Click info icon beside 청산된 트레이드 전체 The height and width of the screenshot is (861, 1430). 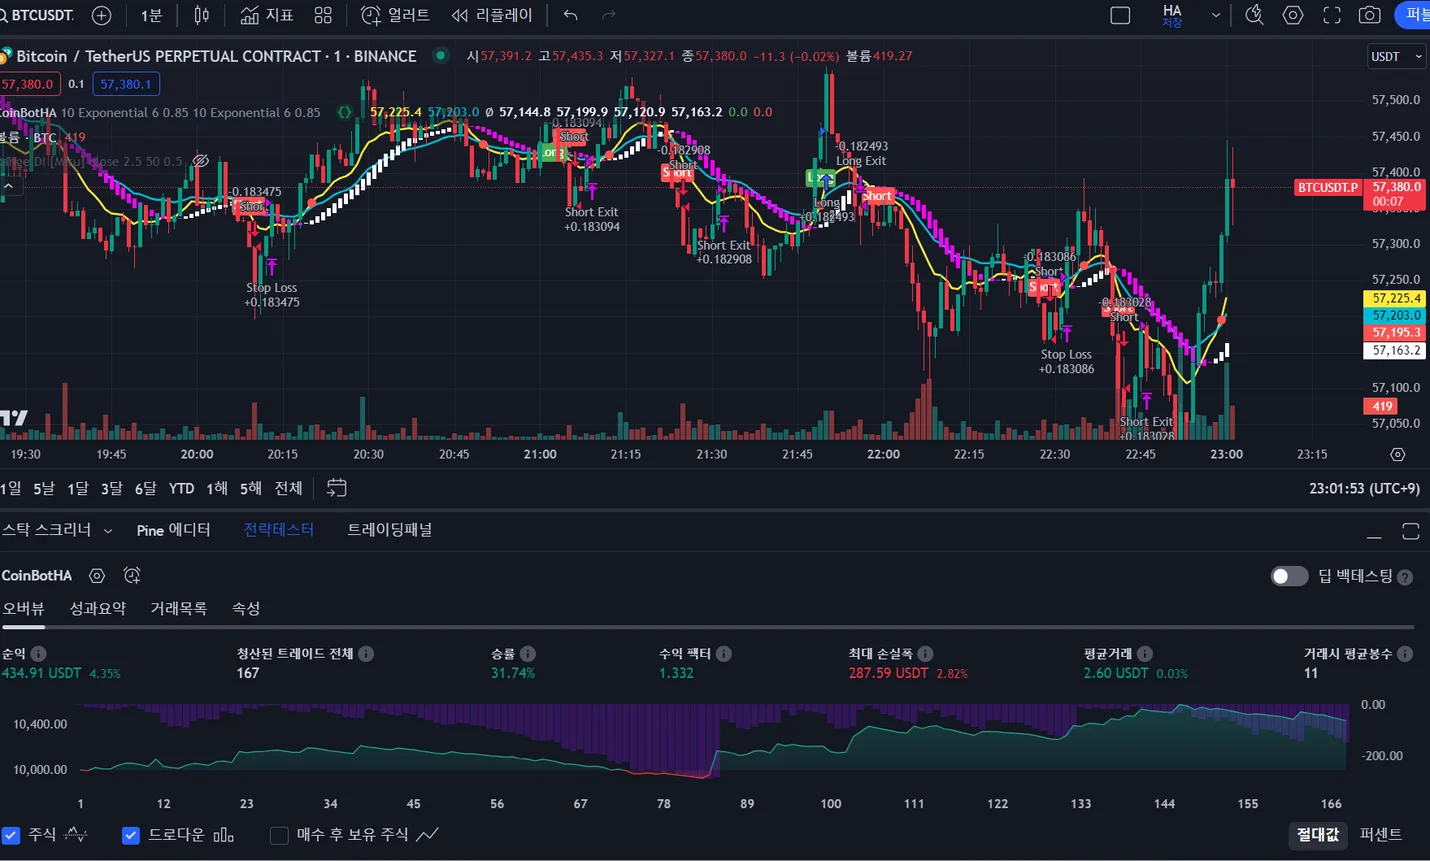366,653
